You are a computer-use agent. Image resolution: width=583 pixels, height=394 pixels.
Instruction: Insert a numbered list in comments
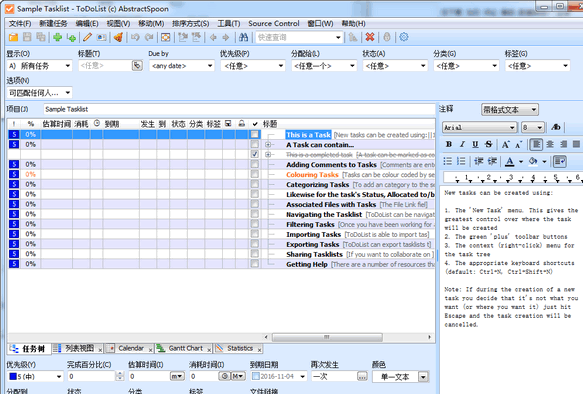pyautogui.click(x=461, y=161)
